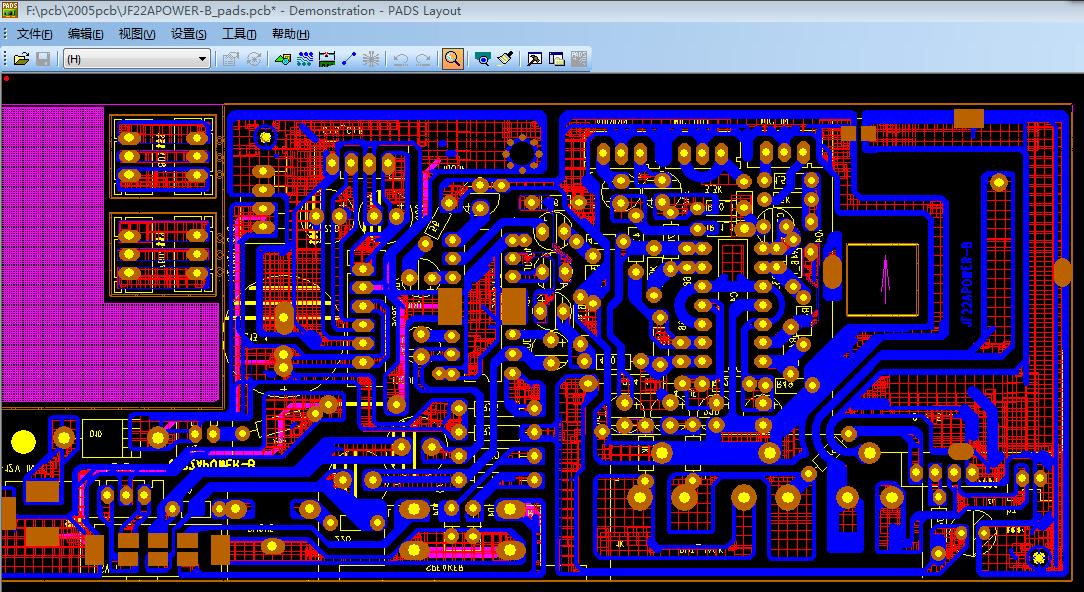Image resolution: width=1084 pixels, height=592 pixels.
Task: Click the PROG application icon in title bar
Action: tap(8, 10)
